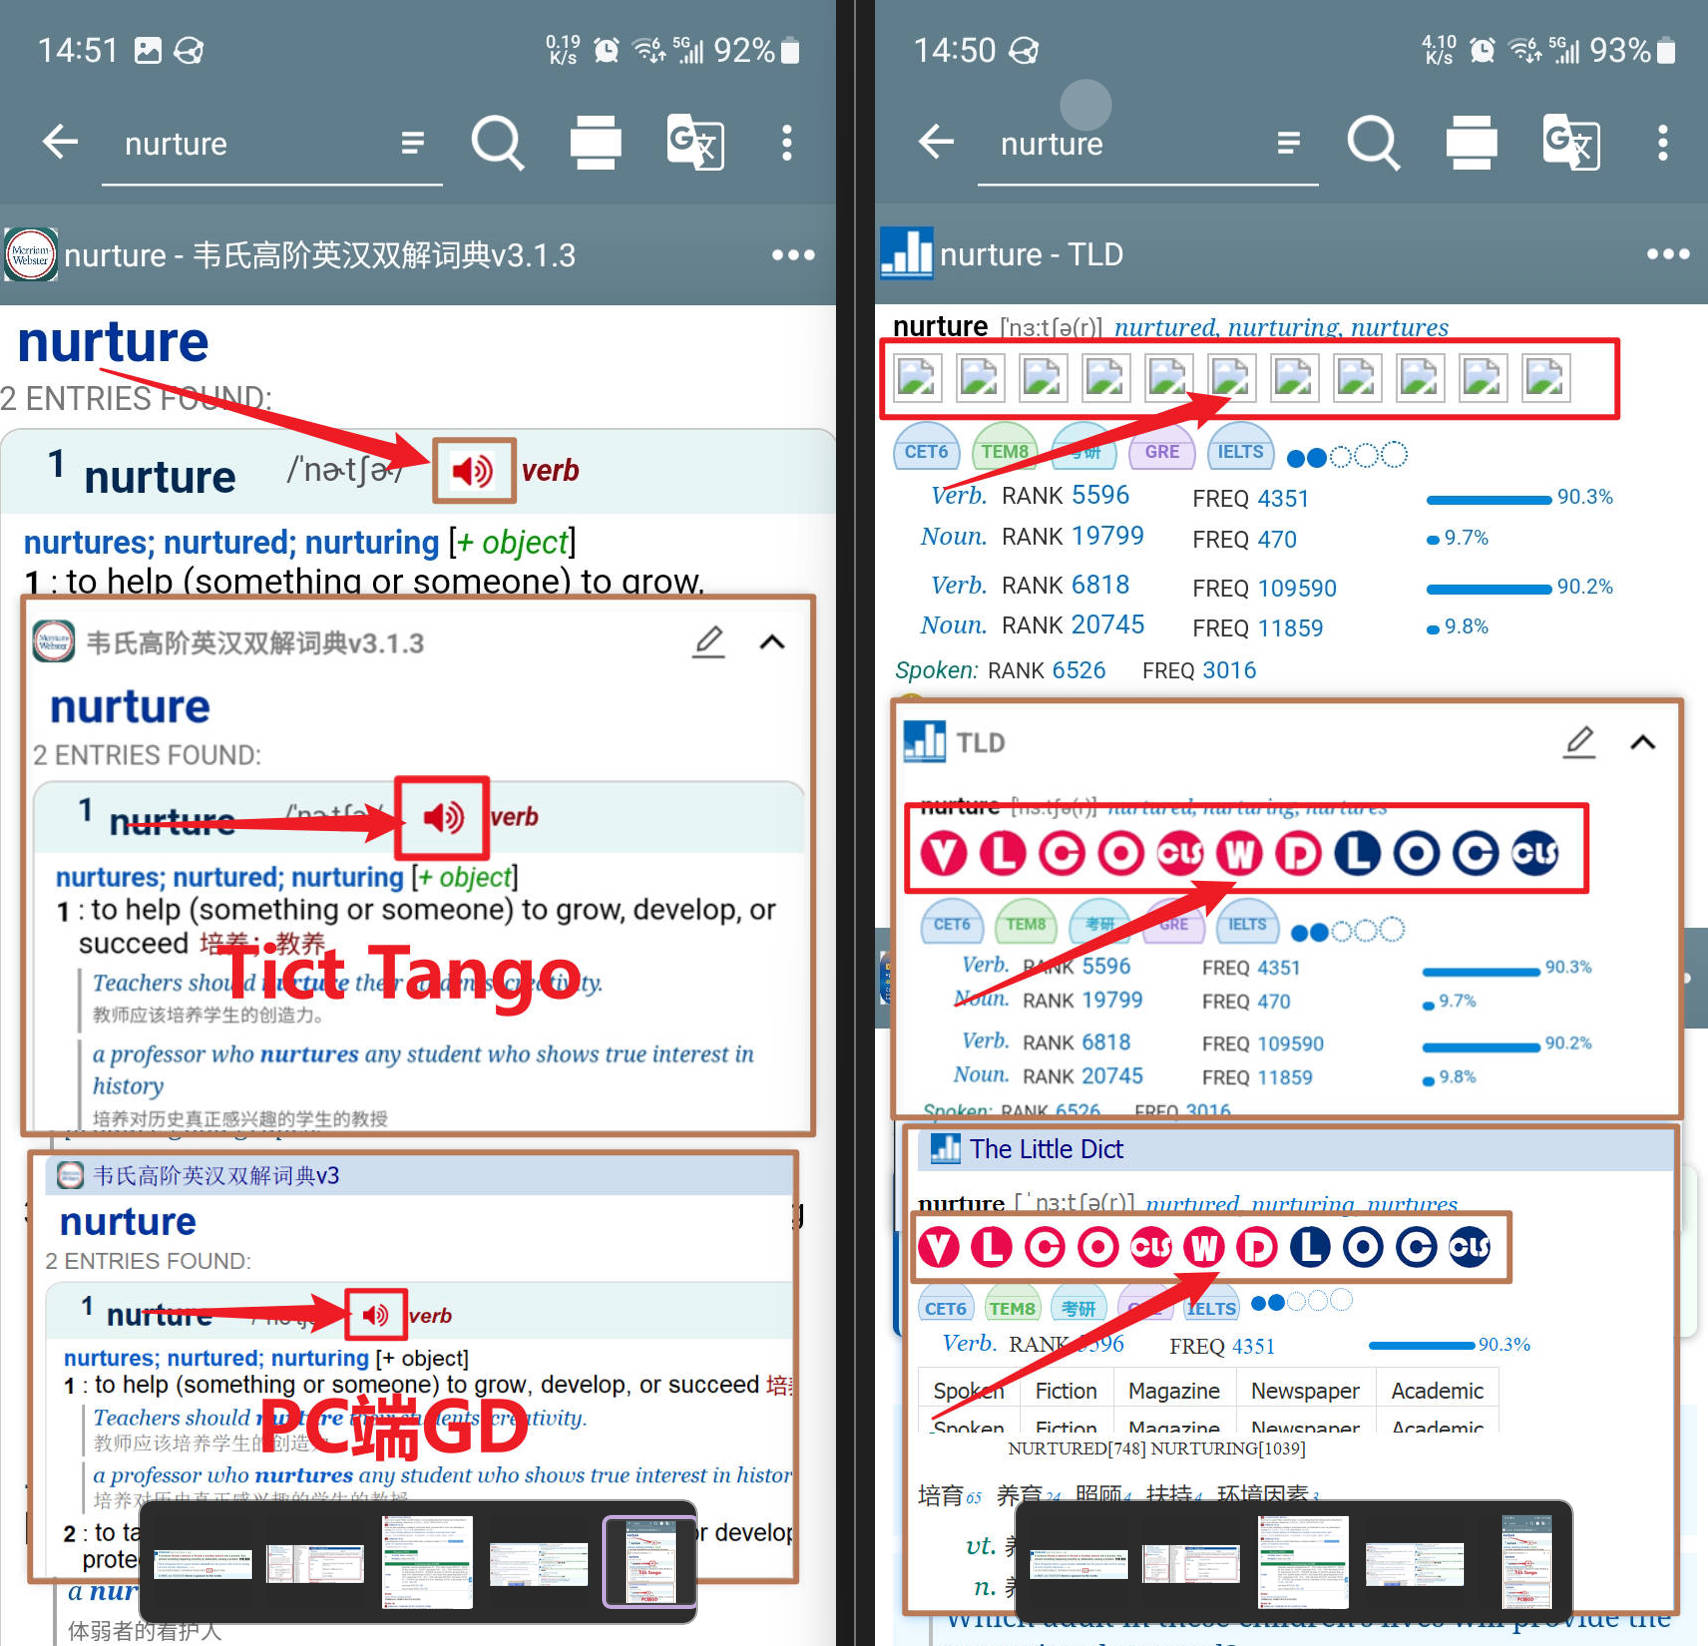Screen dimensions: 1708x1646
Task: Tap the stacked cards icon on right screen
Action: coord(1472,143)
